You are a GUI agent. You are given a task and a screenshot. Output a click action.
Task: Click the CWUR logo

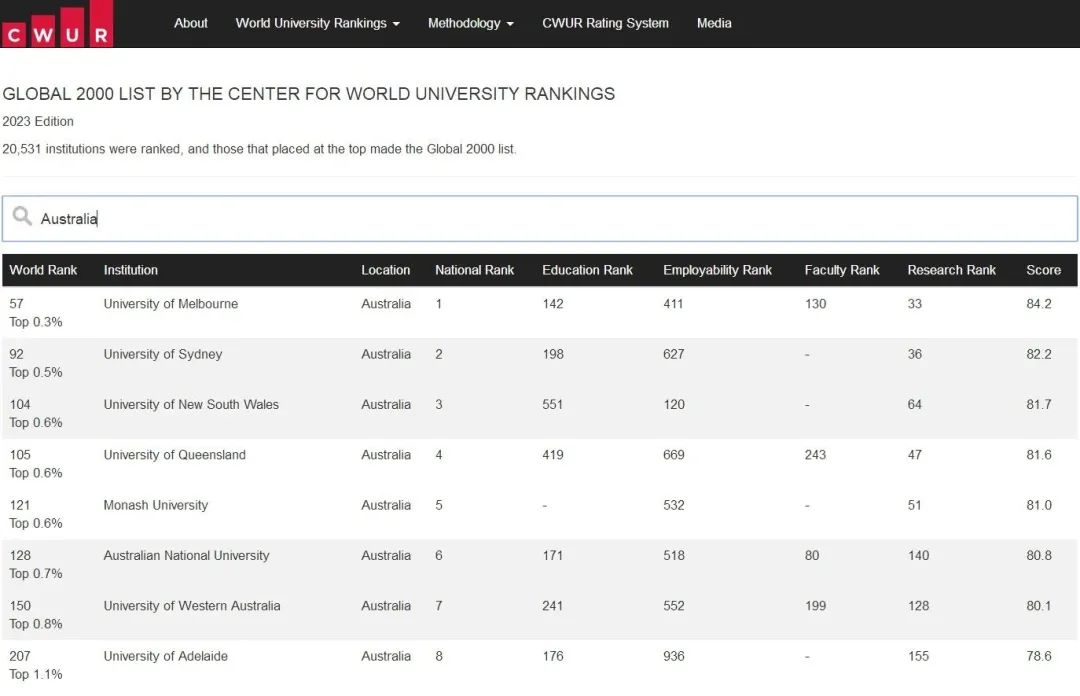click(x=57, y=24)
